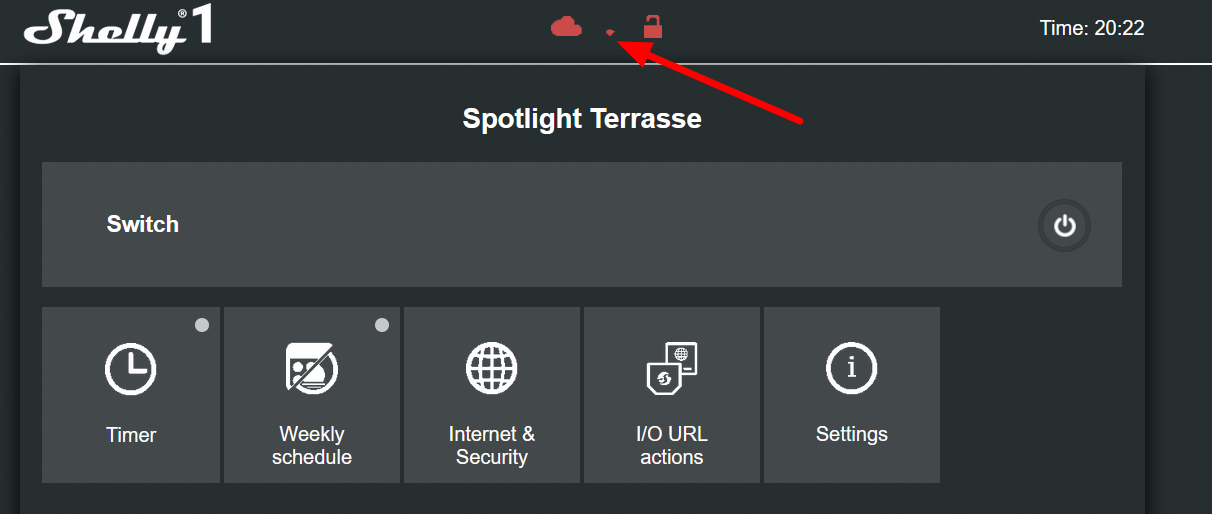
Task: Click the Settings info circle icon
Action: tap(852, 368)
